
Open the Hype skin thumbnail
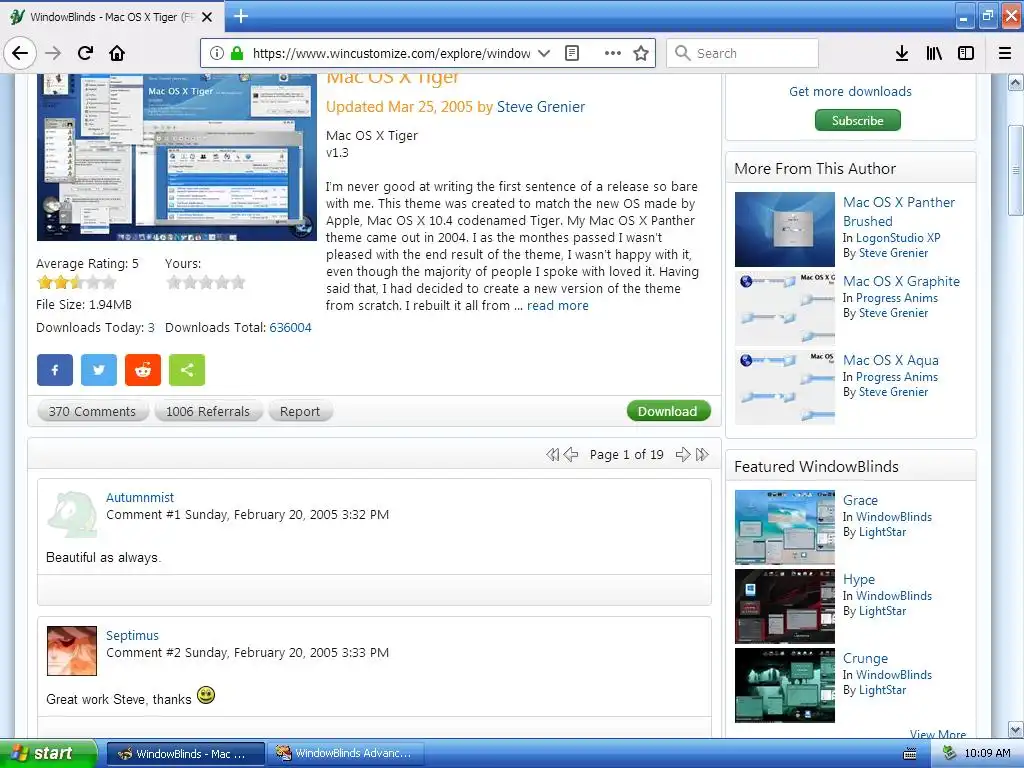[x=784, y=606]
